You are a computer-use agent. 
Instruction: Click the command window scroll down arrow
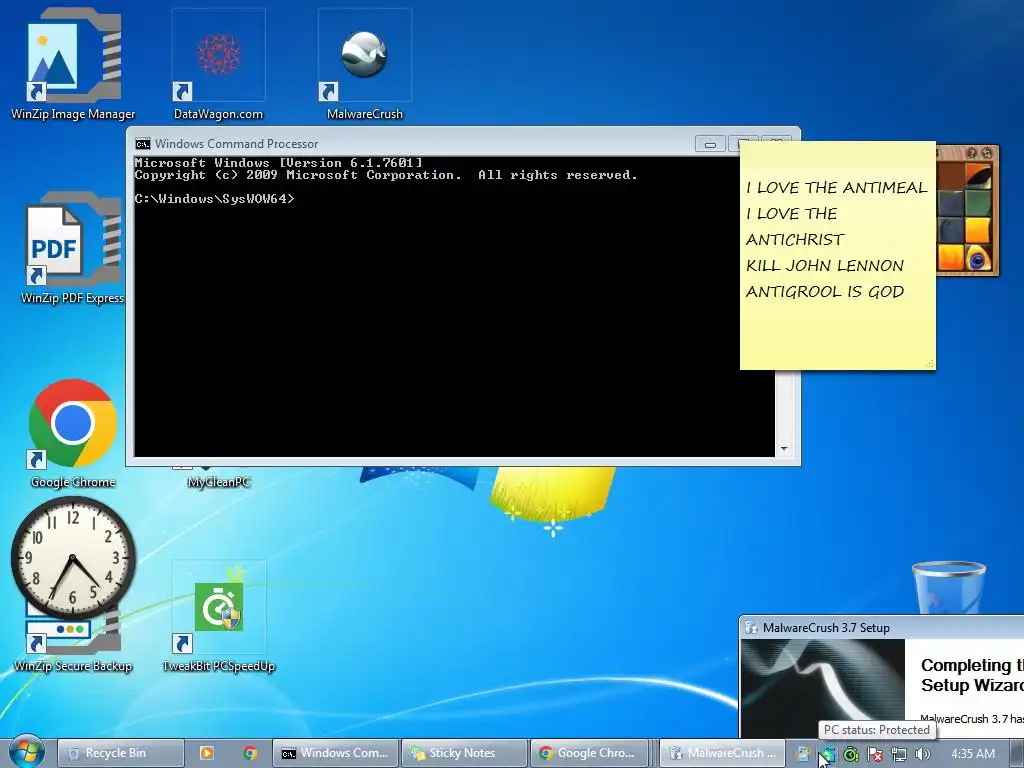pos(784,449)
